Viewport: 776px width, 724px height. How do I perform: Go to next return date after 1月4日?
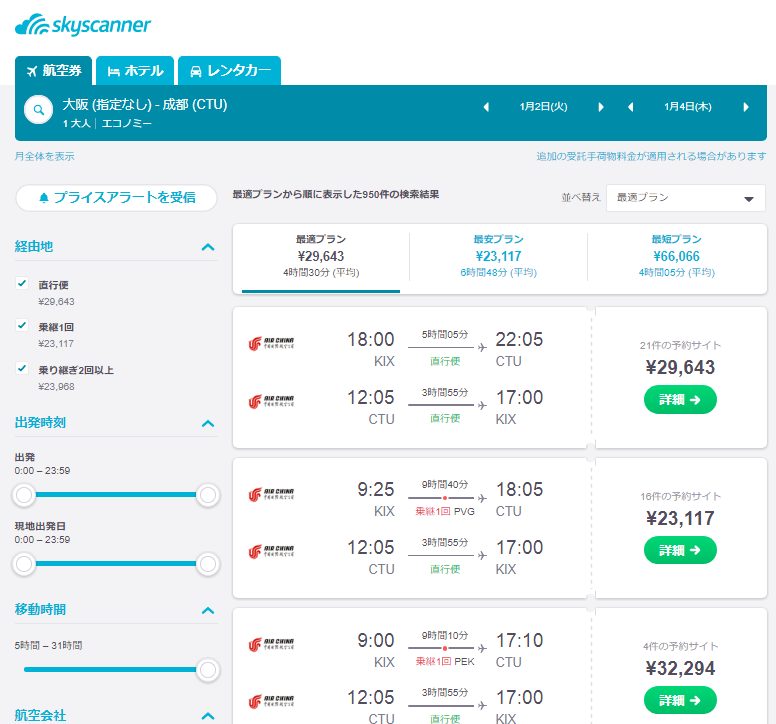pos(746,107)
